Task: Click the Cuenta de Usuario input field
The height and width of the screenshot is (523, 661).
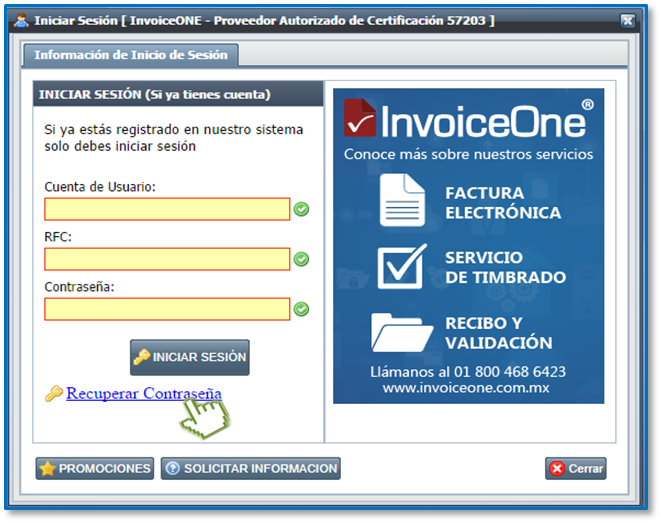Action: pos(167,209)
